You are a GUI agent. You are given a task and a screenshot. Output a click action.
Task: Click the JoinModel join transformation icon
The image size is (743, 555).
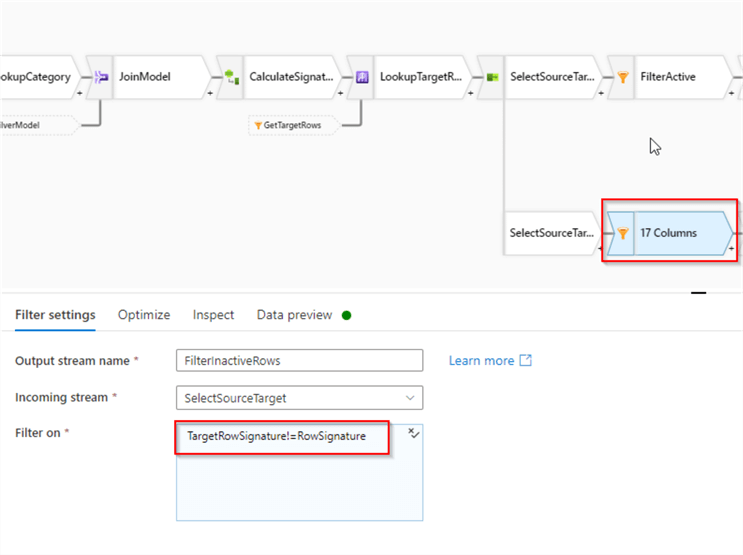click(x=101, y=77)
